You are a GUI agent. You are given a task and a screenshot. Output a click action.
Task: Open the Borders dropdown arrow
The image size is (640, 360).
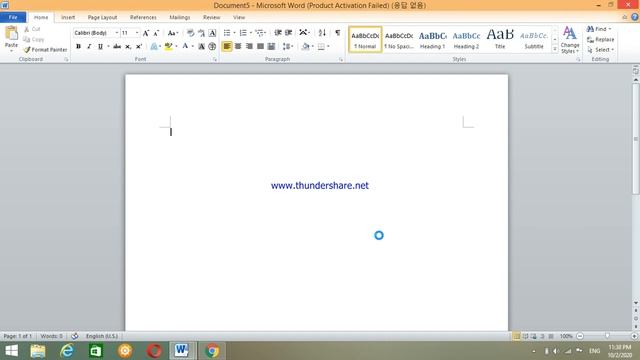(328, 47)
